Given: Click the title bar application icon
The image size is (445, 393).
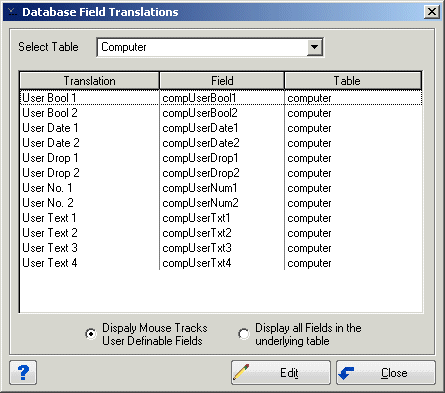Looking at the screenshot, I should 12,12.
